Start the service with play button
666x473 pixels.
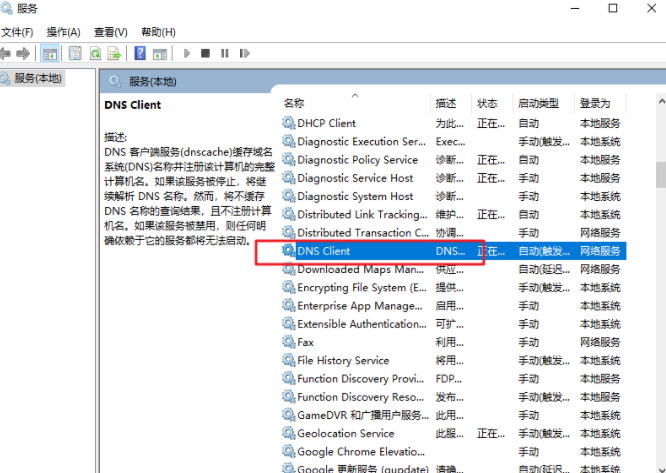pos(186,53)
